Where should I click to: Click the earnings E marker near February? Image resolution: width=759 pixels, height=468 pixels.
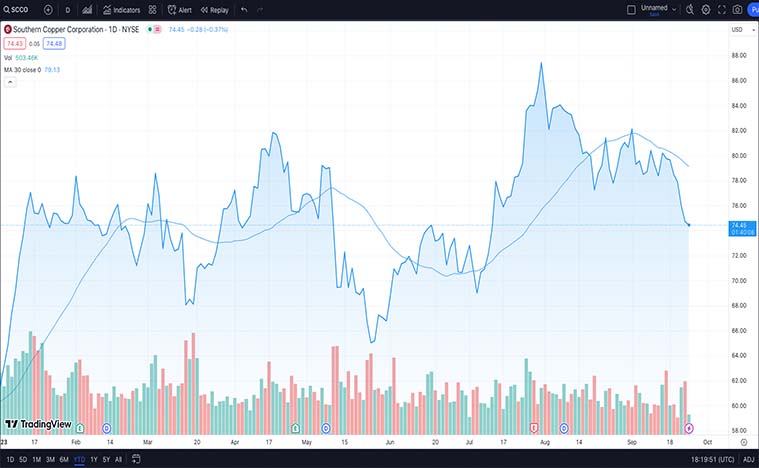pos(80,428)
